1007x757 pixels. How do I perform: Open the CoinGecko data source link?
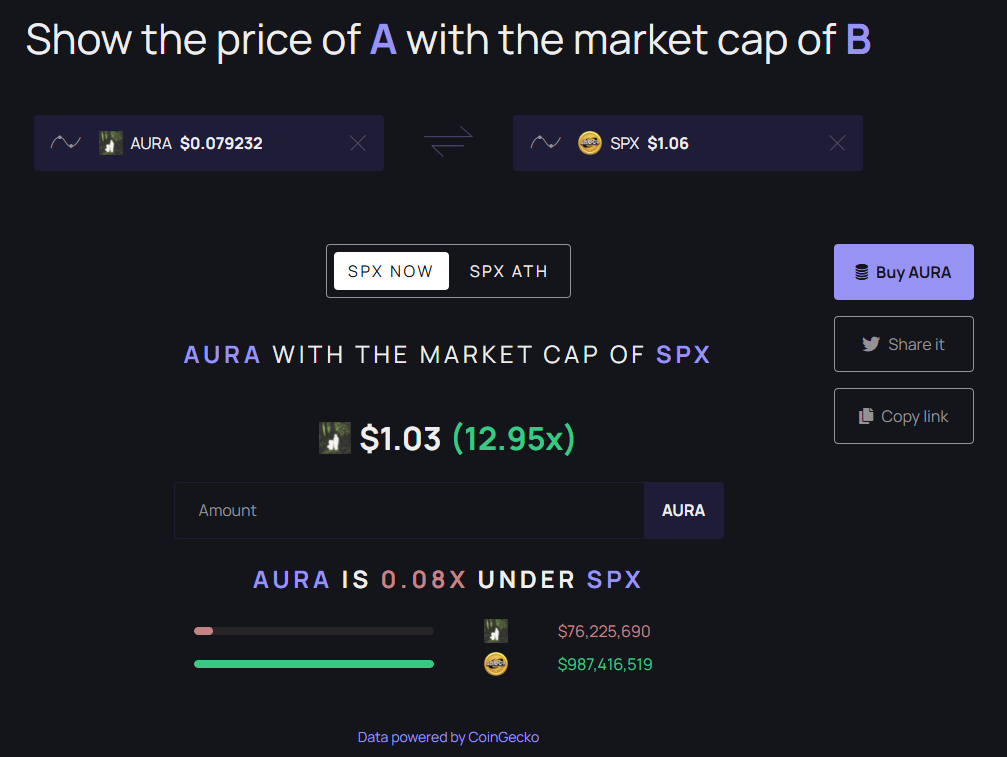click(448, 737)
